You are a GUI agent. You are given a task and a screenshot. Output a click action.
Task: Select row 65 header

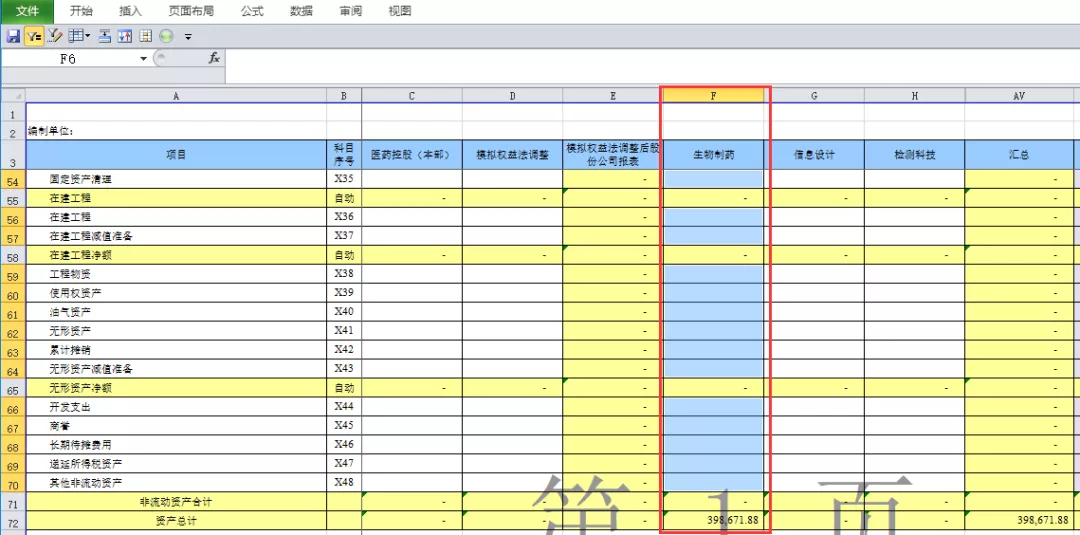tap(13, 388)
